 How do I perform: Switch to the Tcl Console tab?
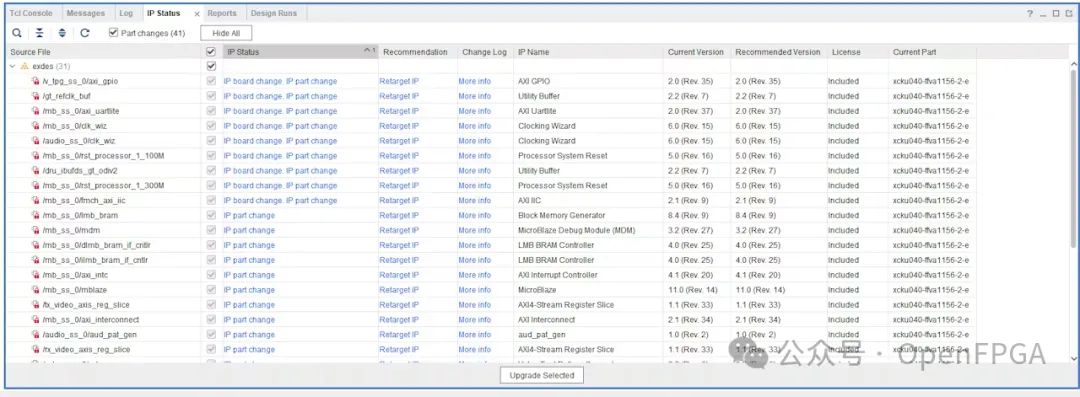(x=31, y=13)
